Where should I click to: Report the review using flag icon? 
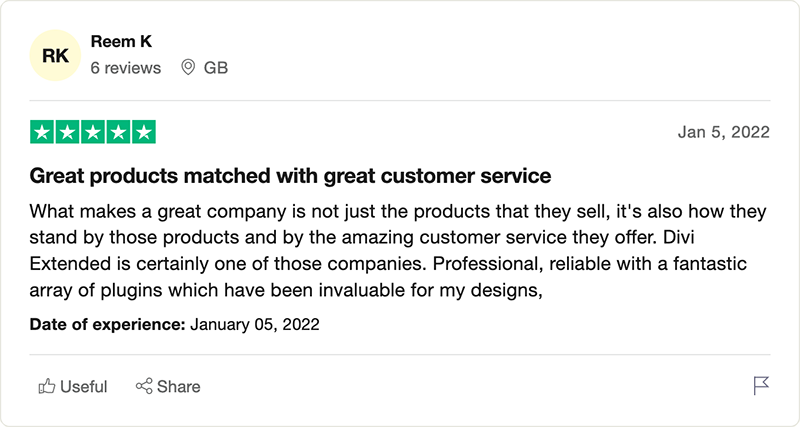[761, 386]
